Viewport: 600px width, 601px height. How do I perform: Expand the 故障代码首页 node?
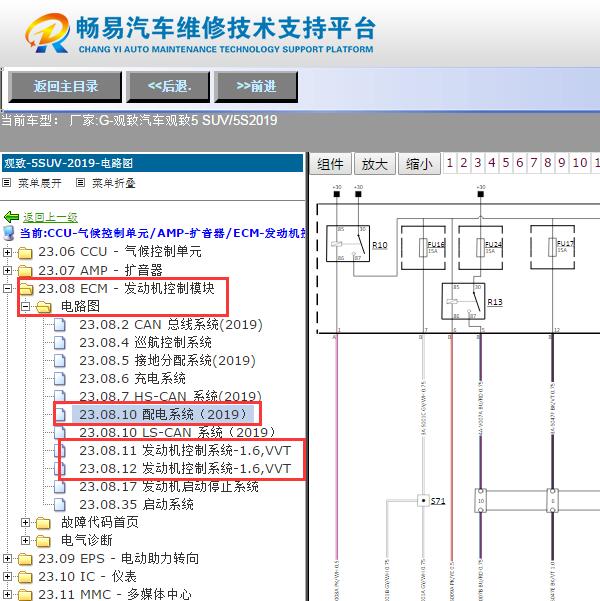click(25, 522)
